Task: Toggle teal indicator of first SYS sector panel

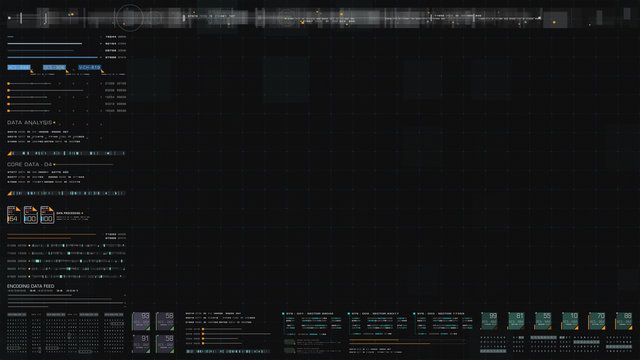Action: 283,314
